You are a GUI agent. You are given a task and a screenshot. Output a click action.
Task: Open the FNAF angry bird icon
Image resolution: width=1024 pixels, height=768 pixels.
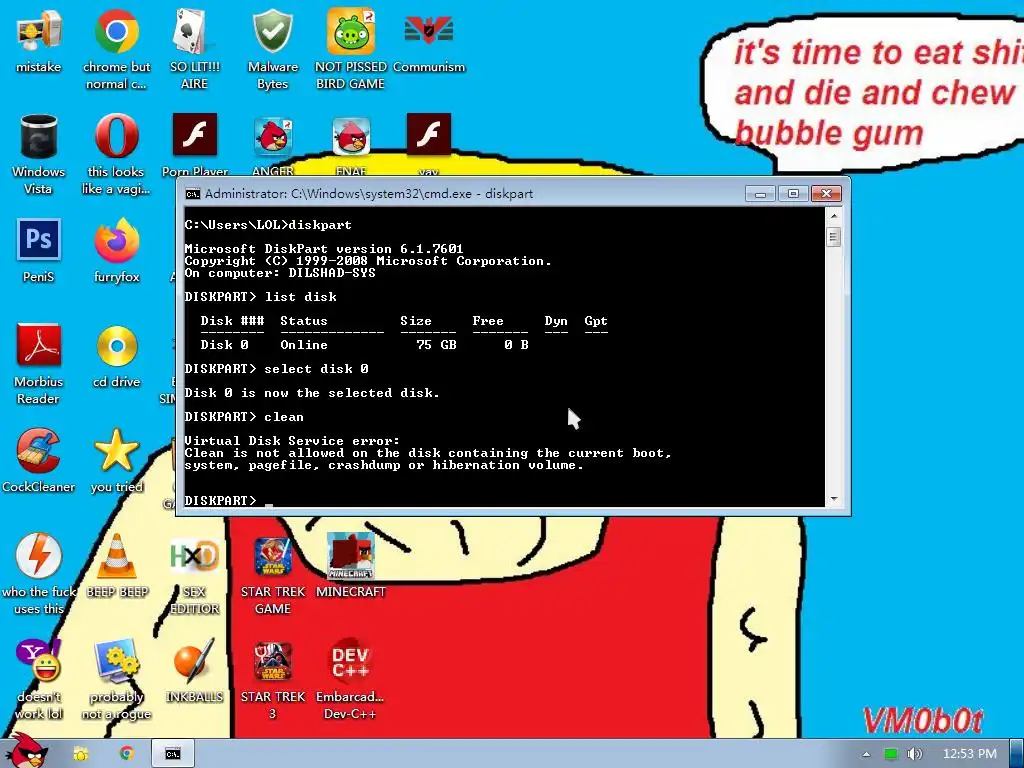(x=351, y=145)
